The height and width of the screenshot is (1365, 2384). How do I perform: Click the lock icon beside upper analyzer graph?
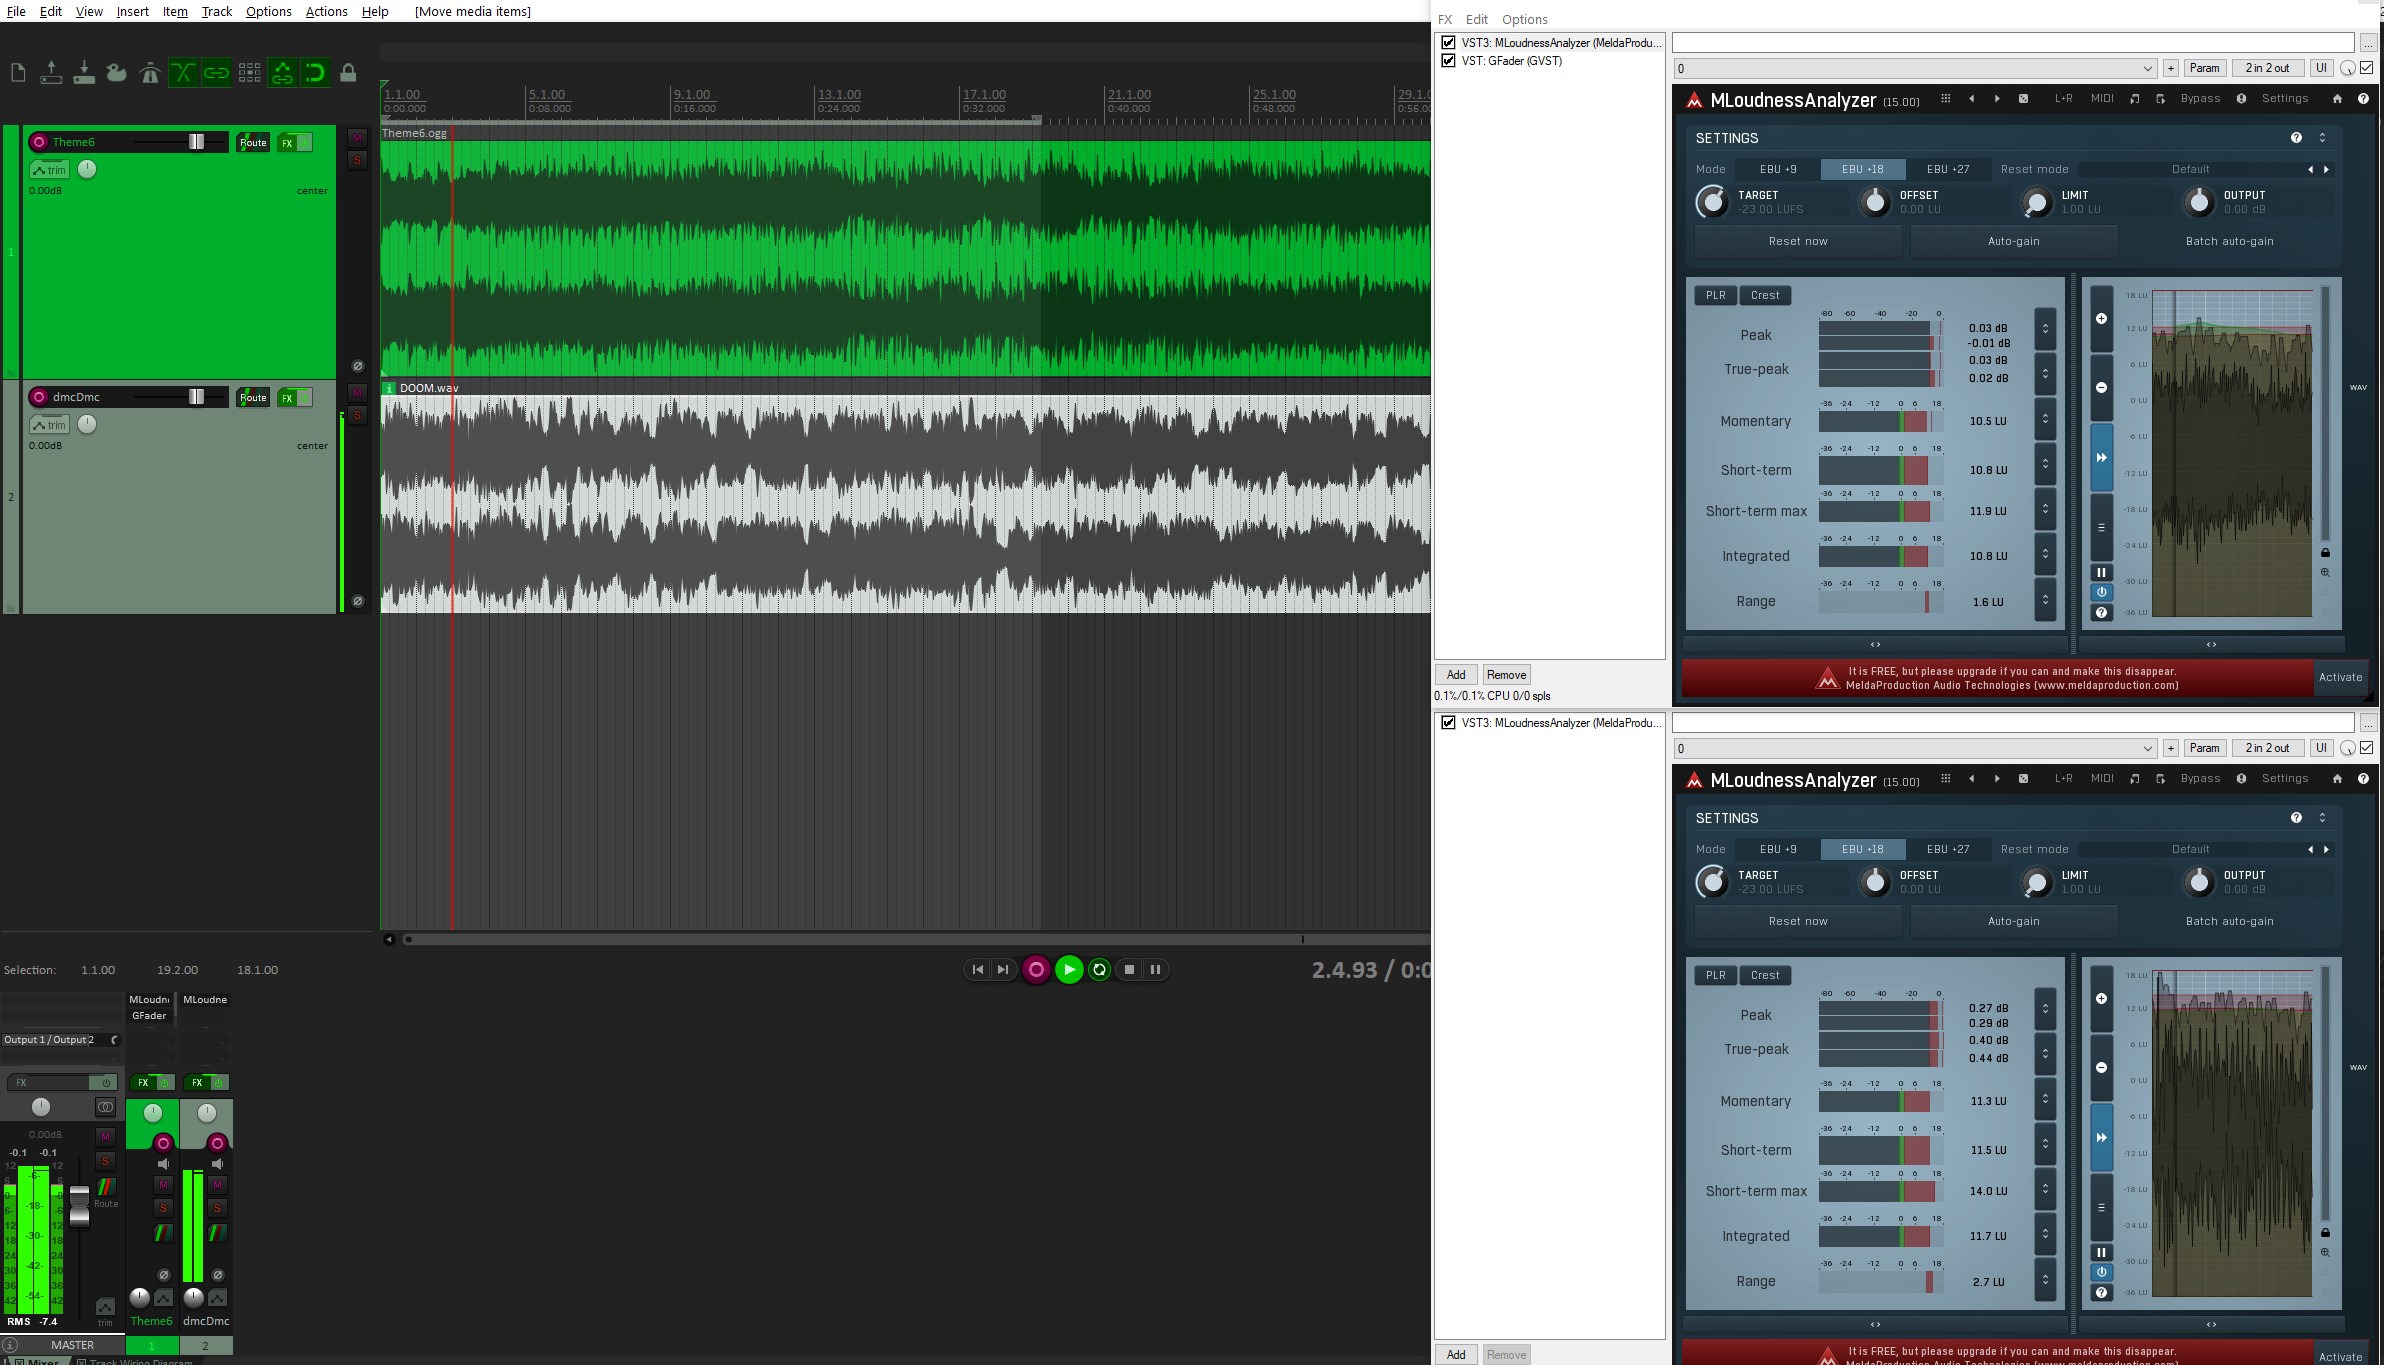pos(2325,553)
